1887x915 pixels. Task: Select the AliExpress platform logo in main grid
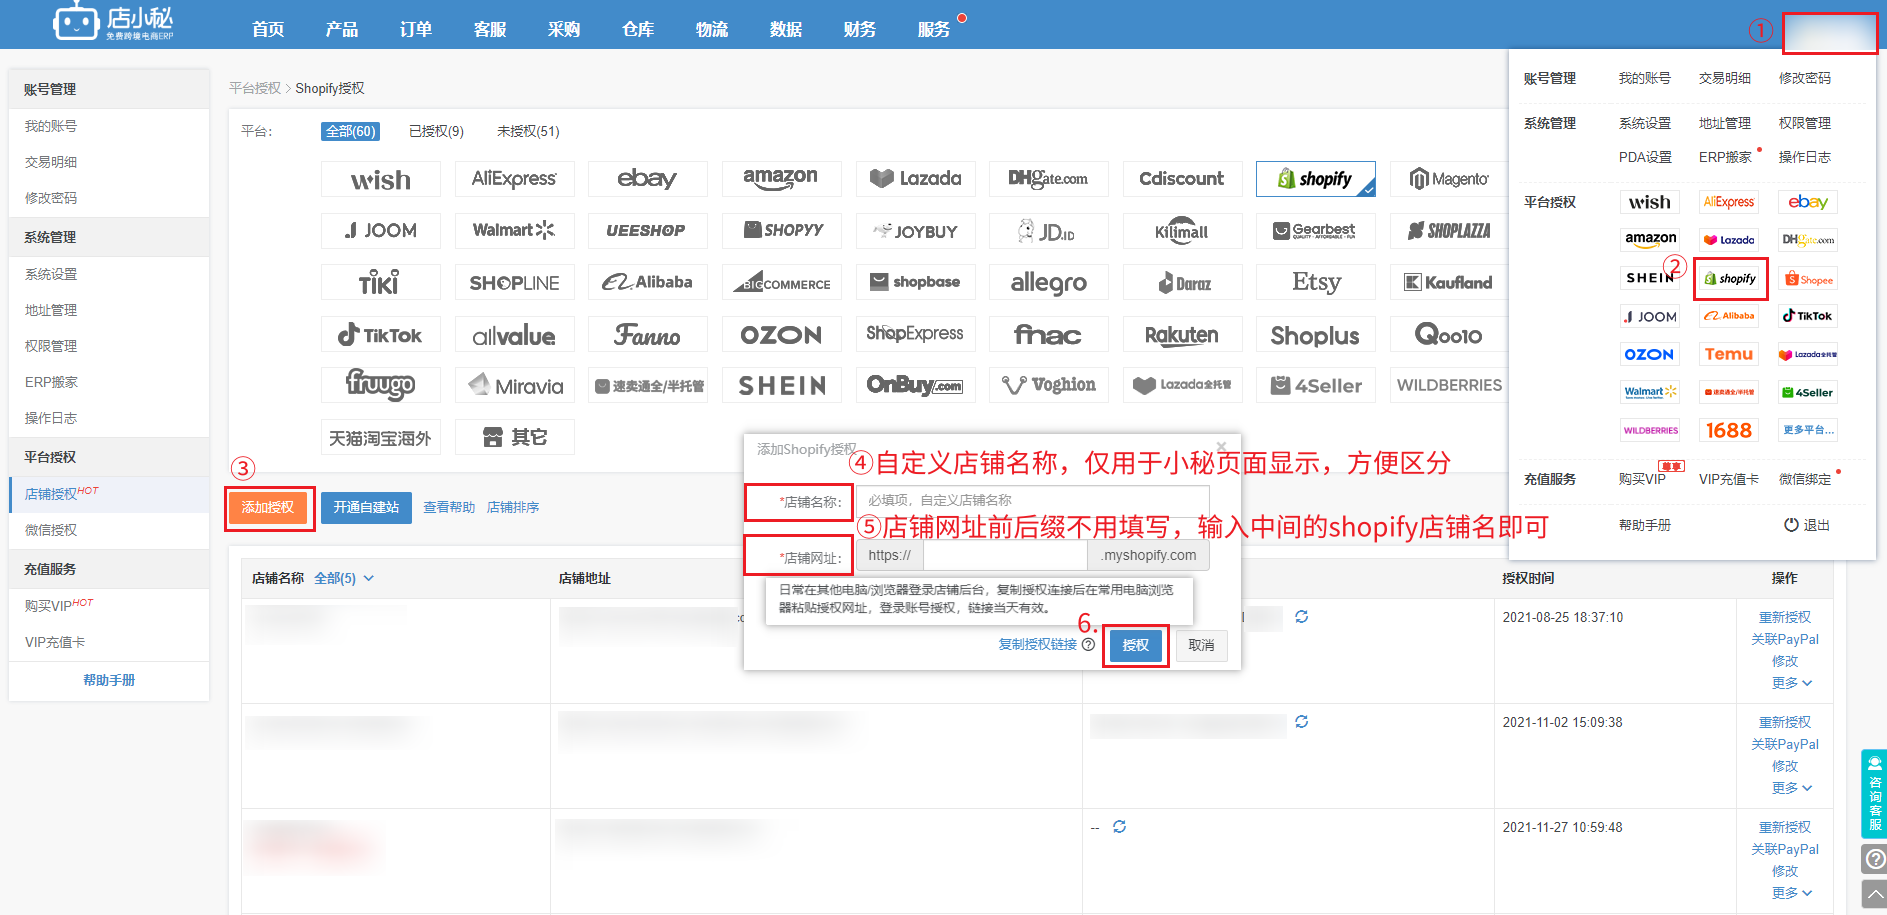[x=514, y=179]
